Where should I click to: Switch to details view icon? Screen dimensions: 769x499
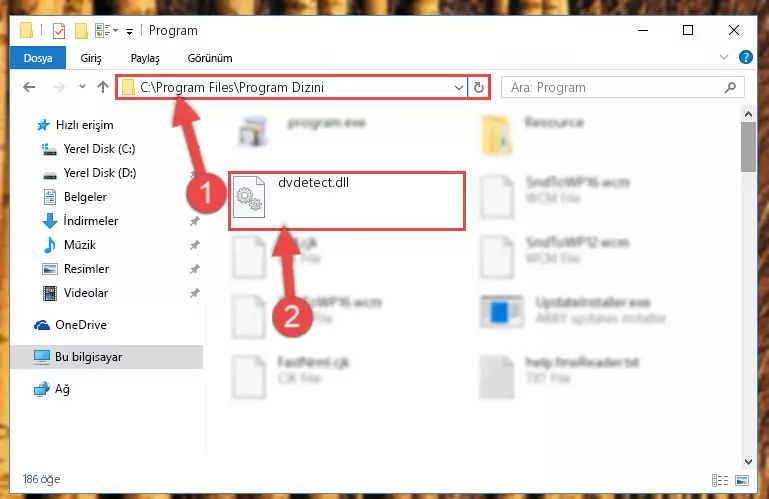coord(719,480)
